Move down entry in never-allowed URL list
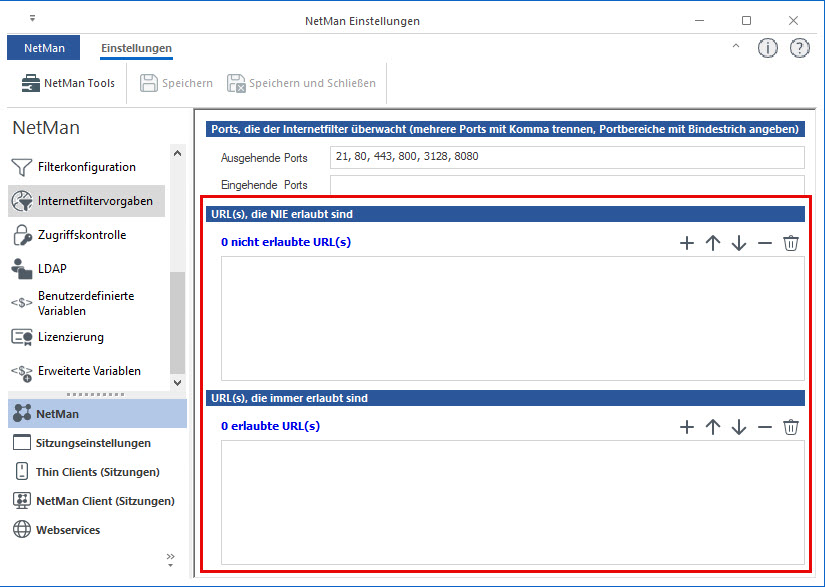The image size is (825, 587). (x=738, y=243)
